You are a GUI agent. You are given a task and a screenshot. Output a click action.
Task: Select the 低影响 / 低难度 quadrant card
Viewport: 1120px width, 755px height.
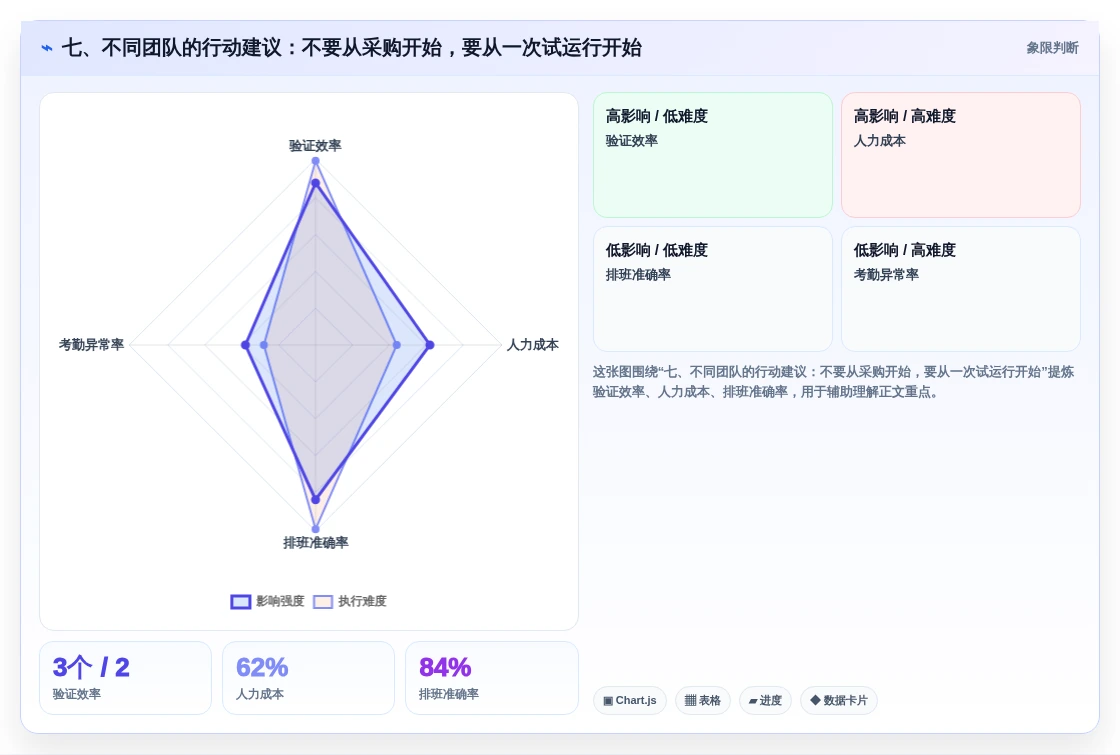(x=713, y=289)
